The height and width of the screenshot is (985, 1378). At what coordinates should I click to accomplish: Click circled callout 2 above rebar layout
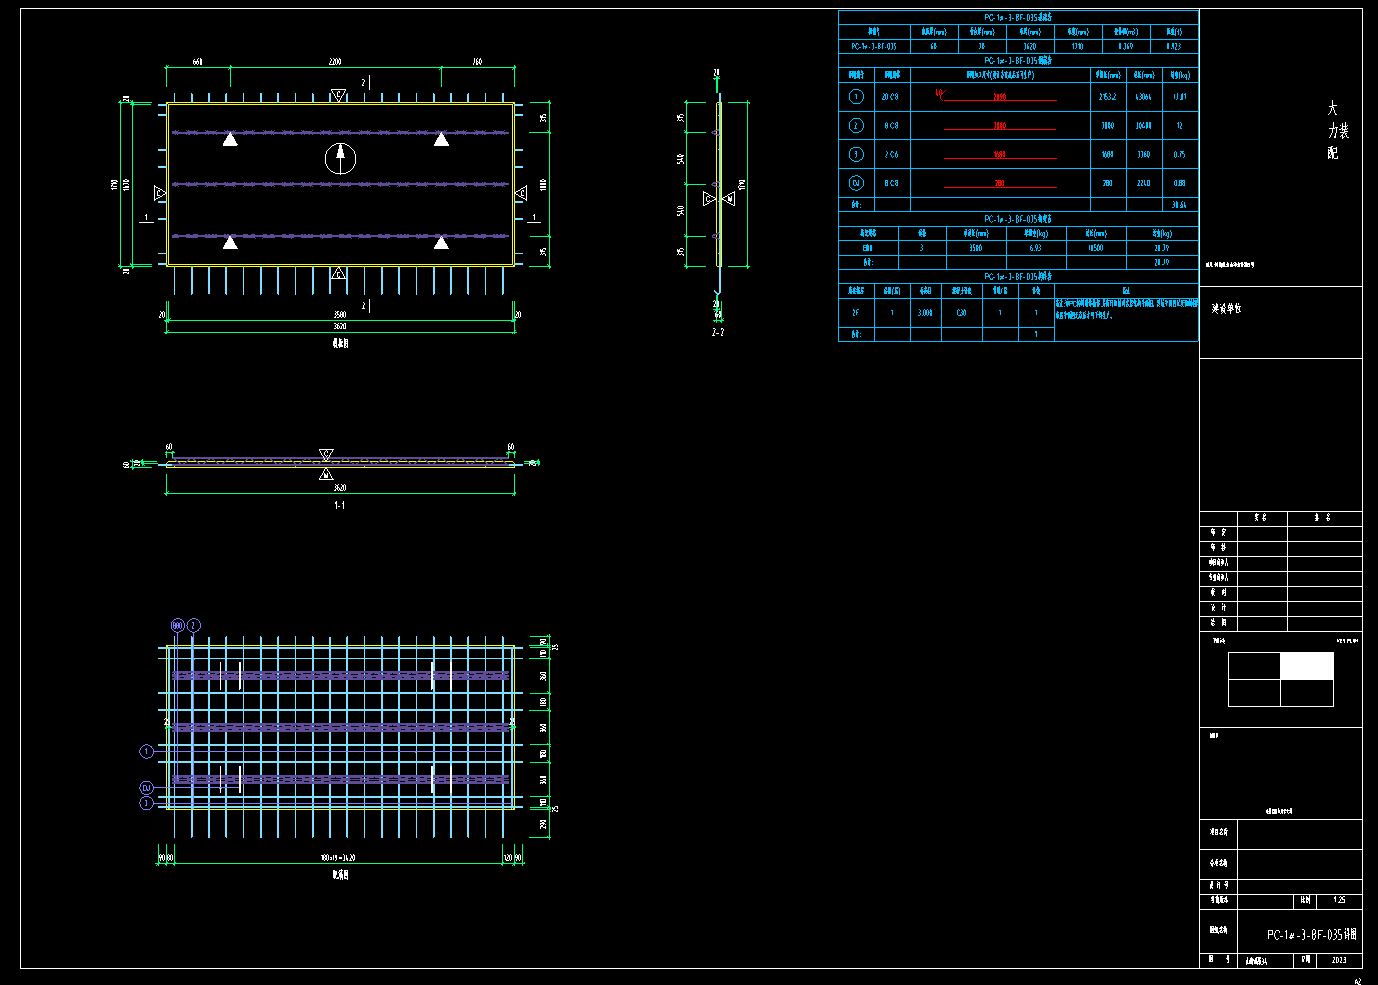tap(194, 625)
